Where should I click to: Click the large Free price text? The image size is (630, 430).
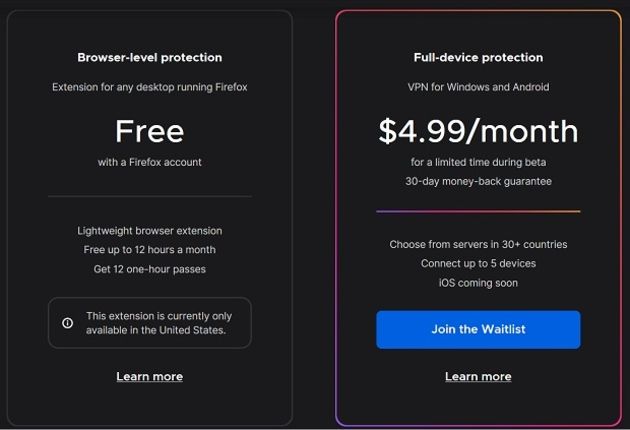click(x=149, y=131)
